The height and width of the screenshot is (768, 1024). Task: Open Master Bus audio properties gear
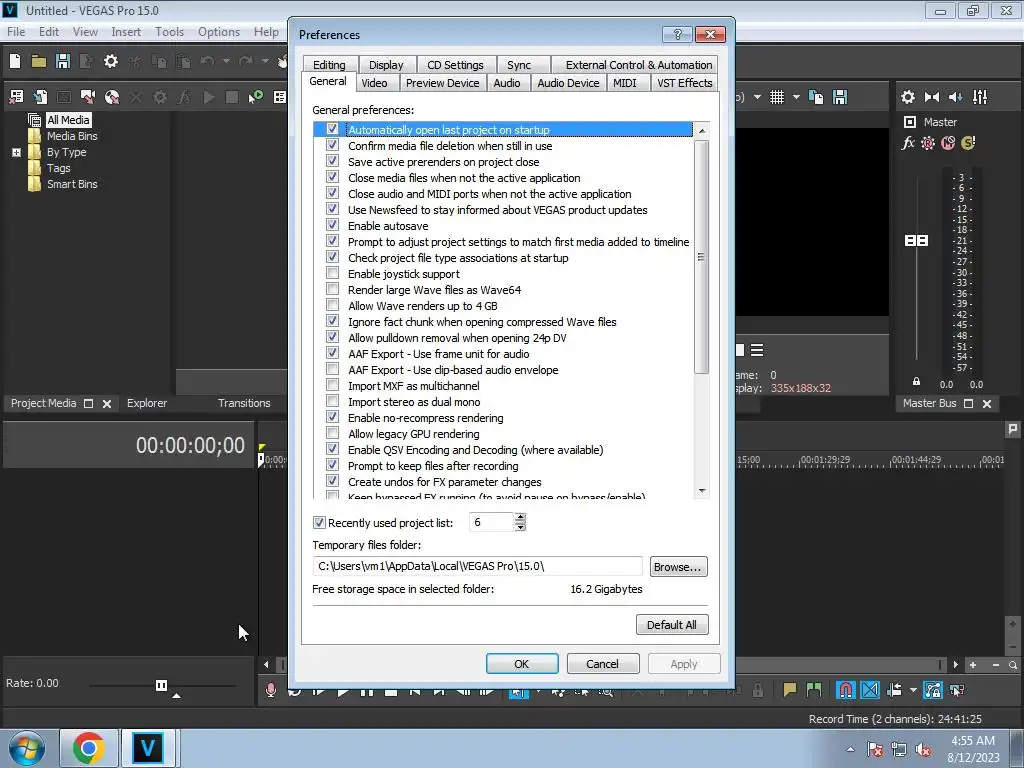908,97
